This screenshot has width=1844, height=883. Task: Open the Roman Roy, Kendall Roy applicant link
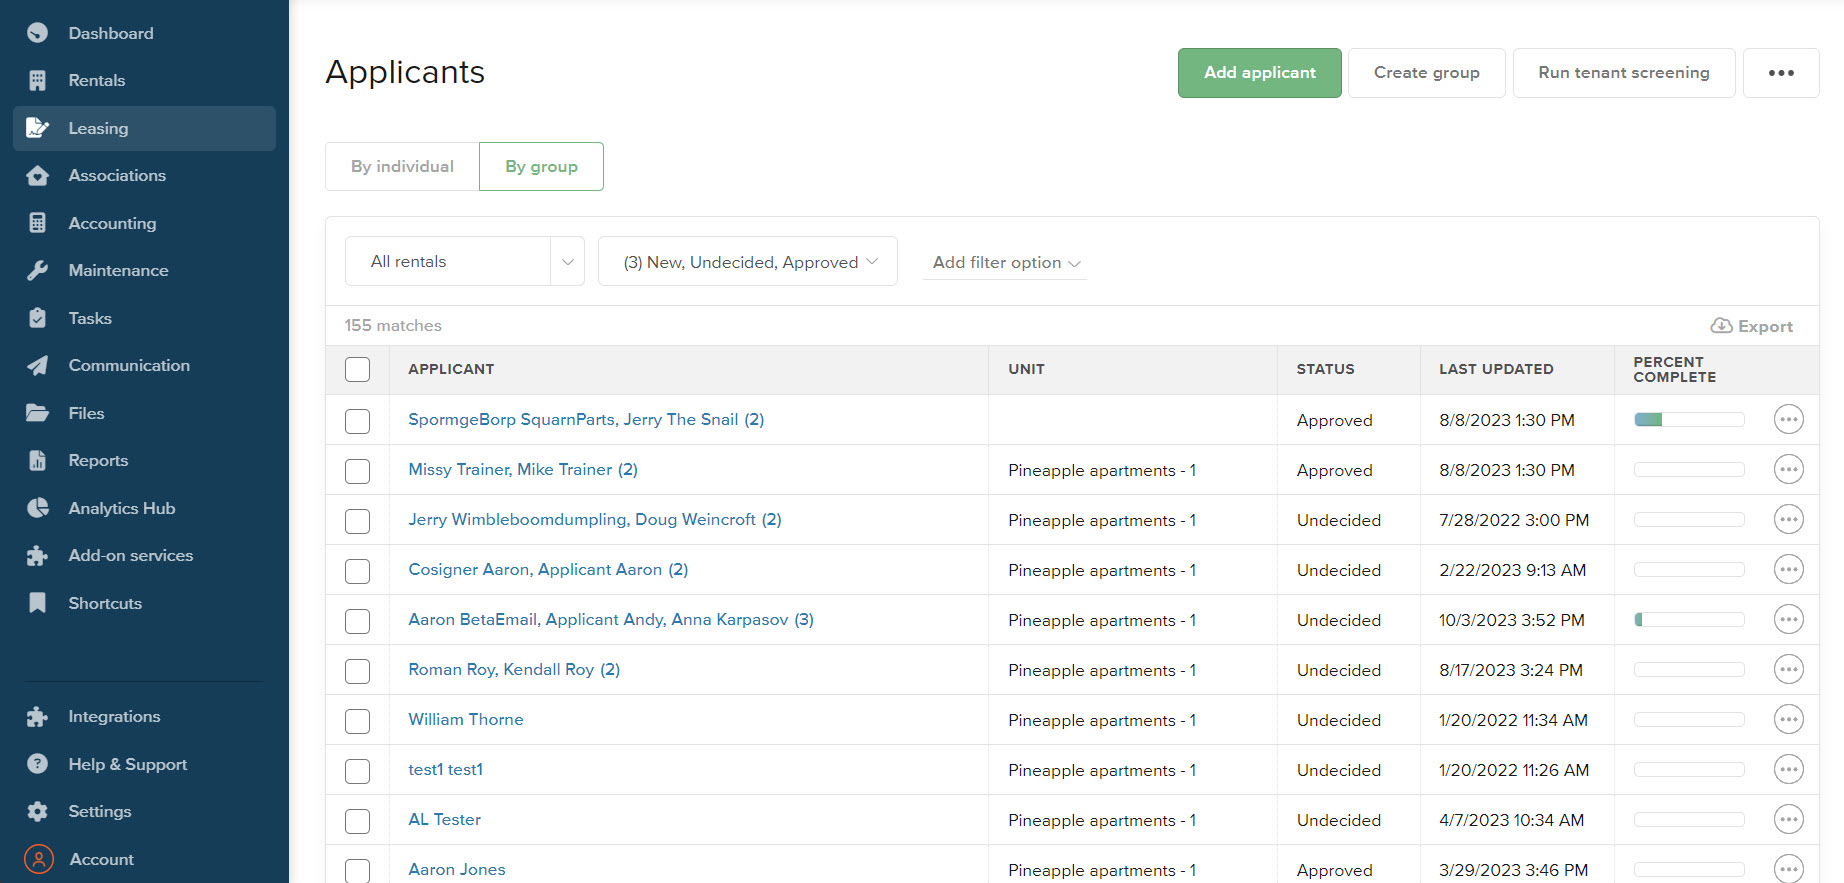click(514, 670)
